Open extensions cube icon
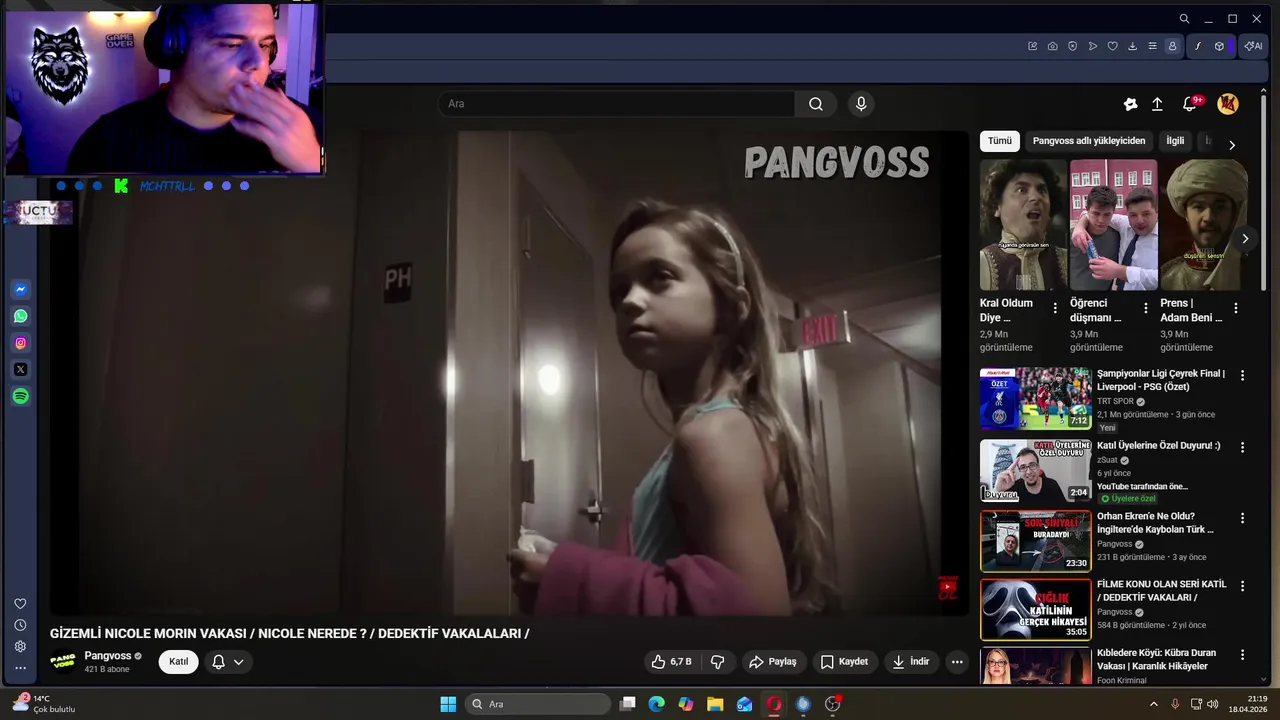Screen dimensions: 1280x720 click(x=1219, y=46)
